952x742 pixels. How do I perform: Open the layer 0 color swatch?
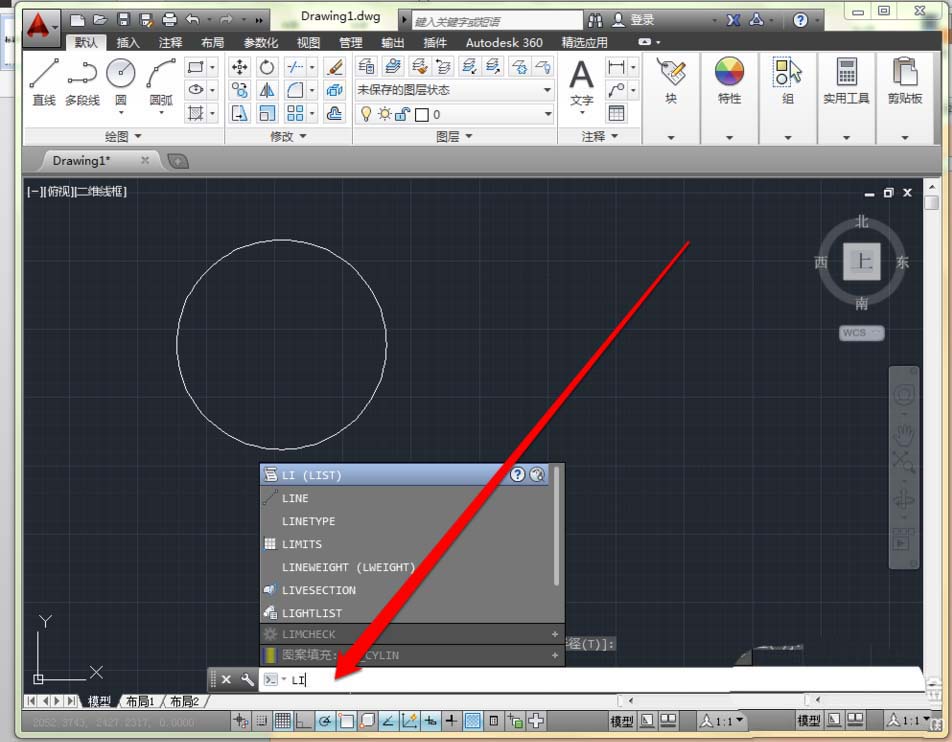421,114
